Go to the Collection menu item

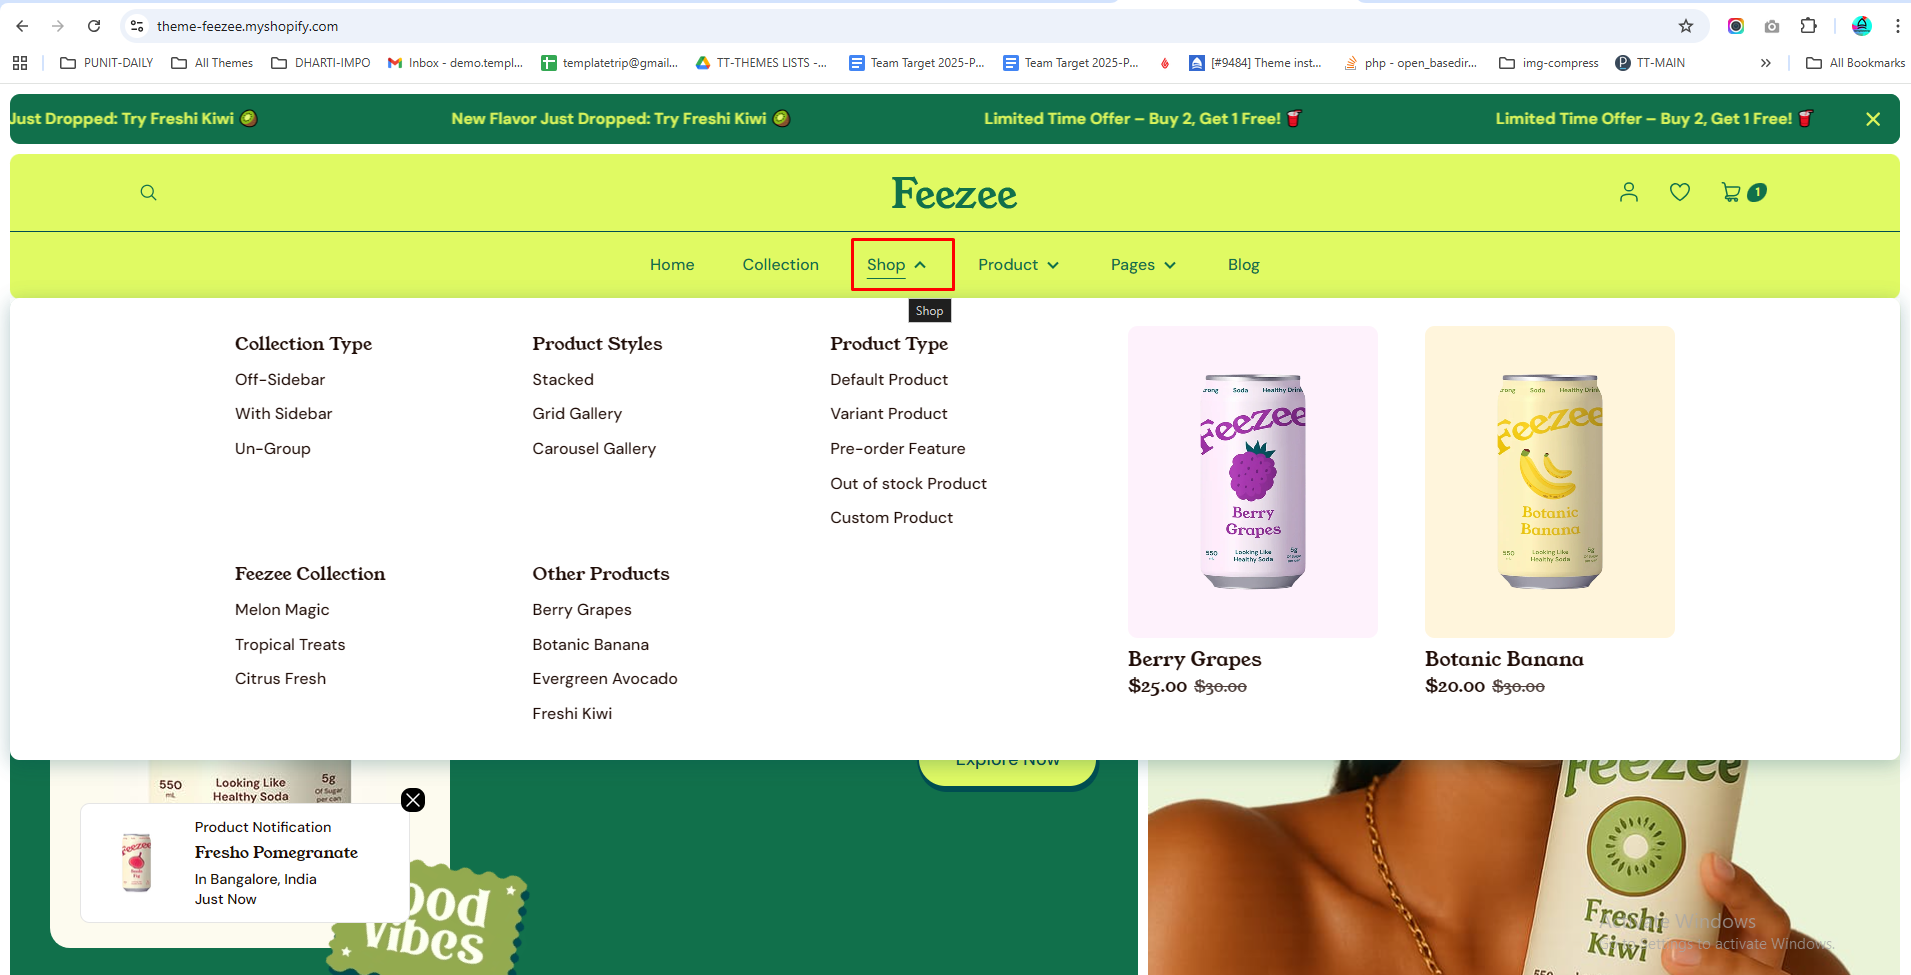pyautogui.click(x=780, y=265)
